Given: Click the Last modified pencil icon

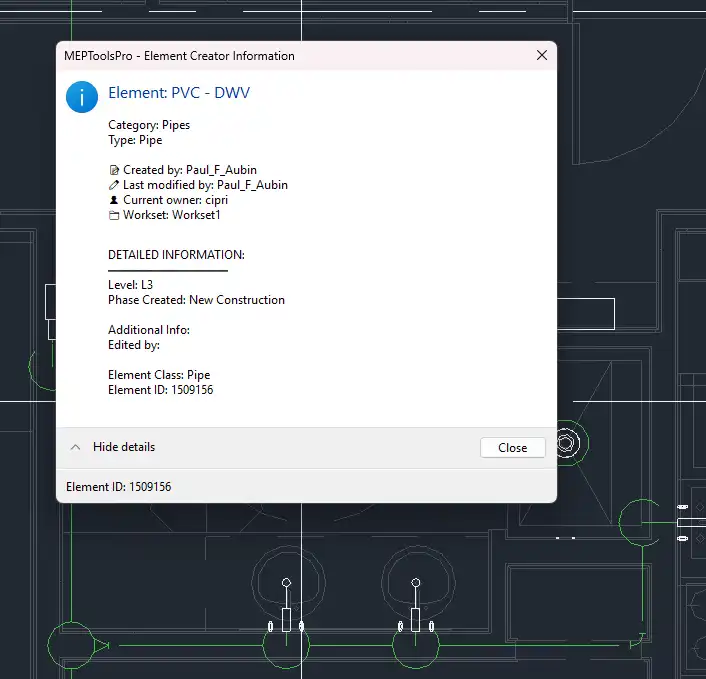Looking at the screenshot, I should [x=113, y=185].
